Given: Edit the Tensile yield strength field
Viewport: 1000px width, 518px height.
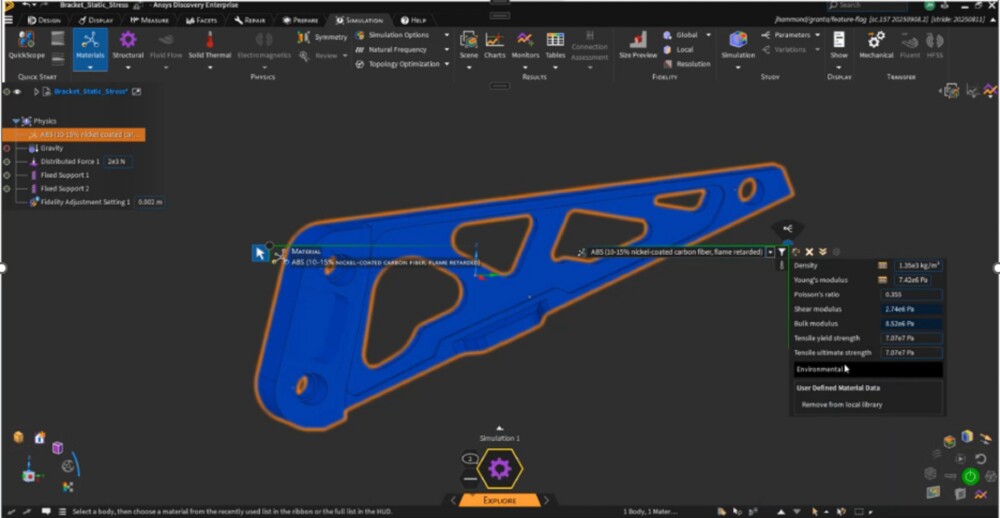Looking at the screenshot, I should pyautogui.click(x=911, y=338).
